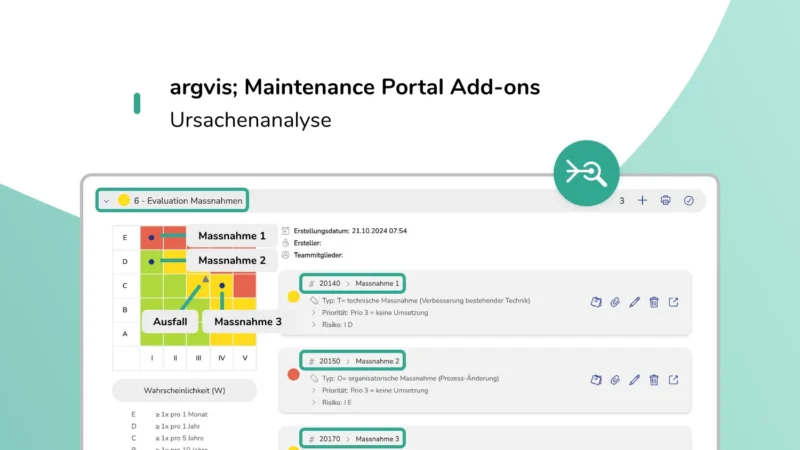This screenshot has width=800, height=450.
Task: Open attachments paperclip for Massnahme 1
Action: pyautogui.click(x=615, y=302)
